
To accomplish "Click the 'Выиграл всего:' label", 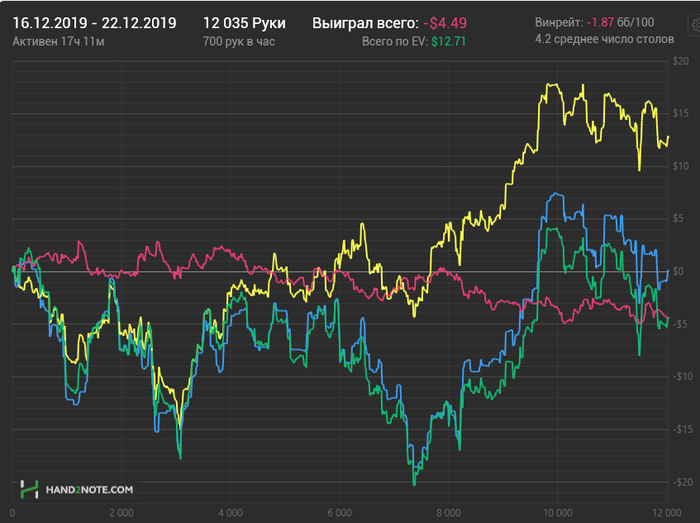I will (x=365, y=23).
